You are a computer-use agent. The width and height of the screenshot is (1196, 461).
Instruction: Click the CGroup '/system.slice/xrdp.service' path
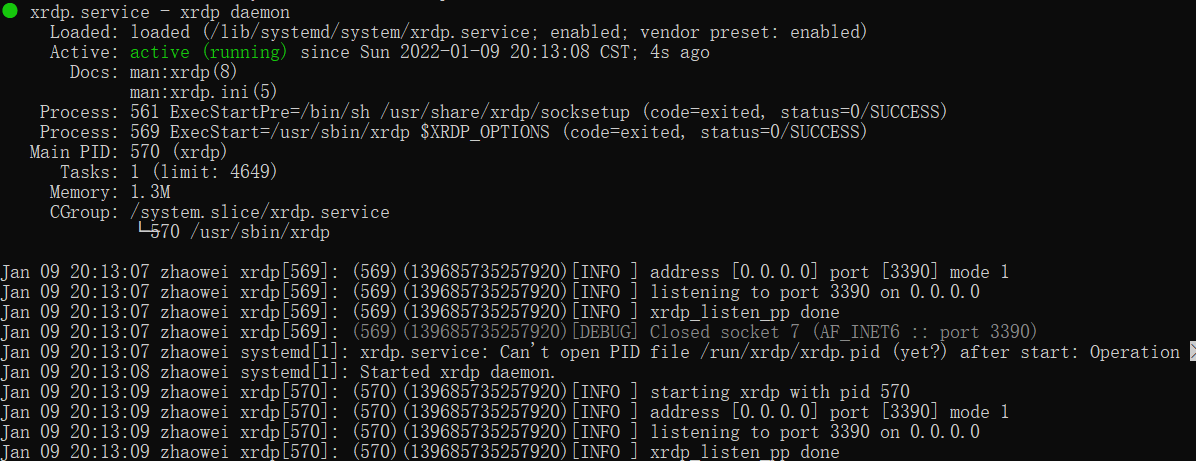click(259, 212)
